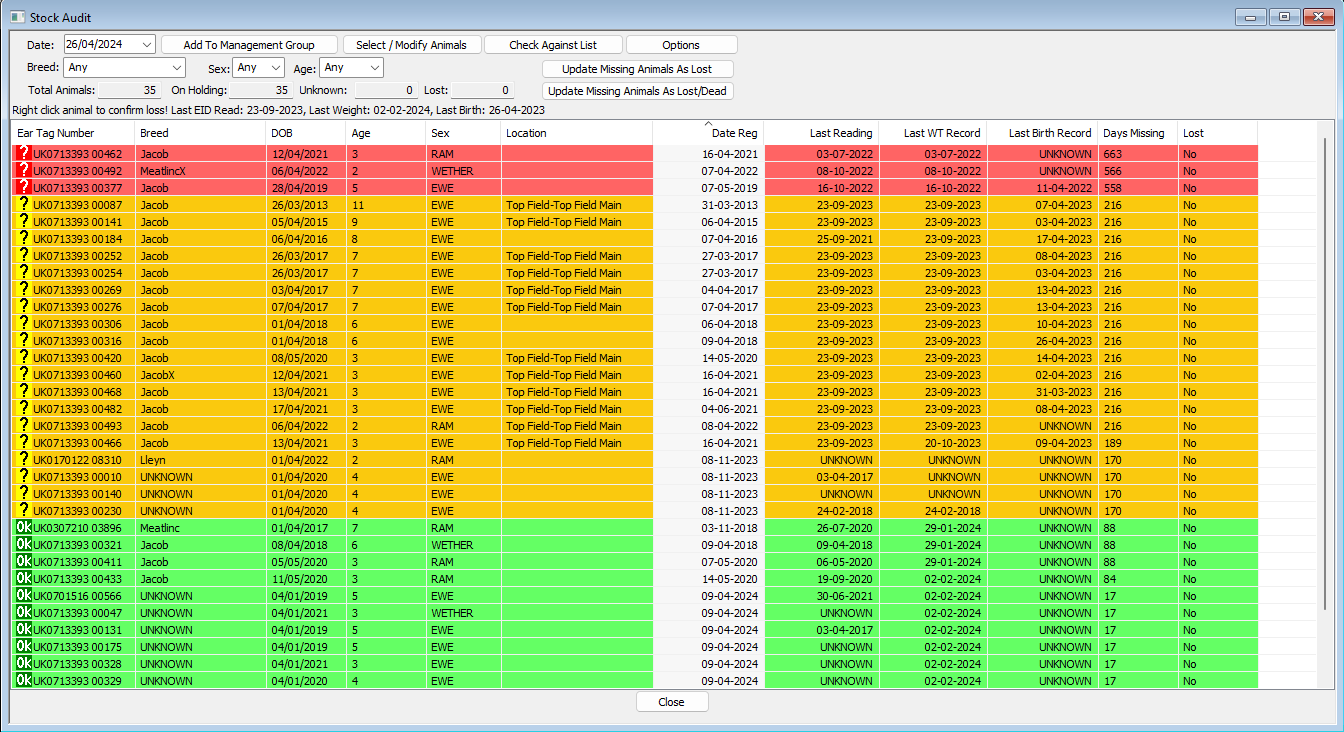Sort by the DOB column header
The height and width of the screenshot is (732, 1344).
point(306,133)
